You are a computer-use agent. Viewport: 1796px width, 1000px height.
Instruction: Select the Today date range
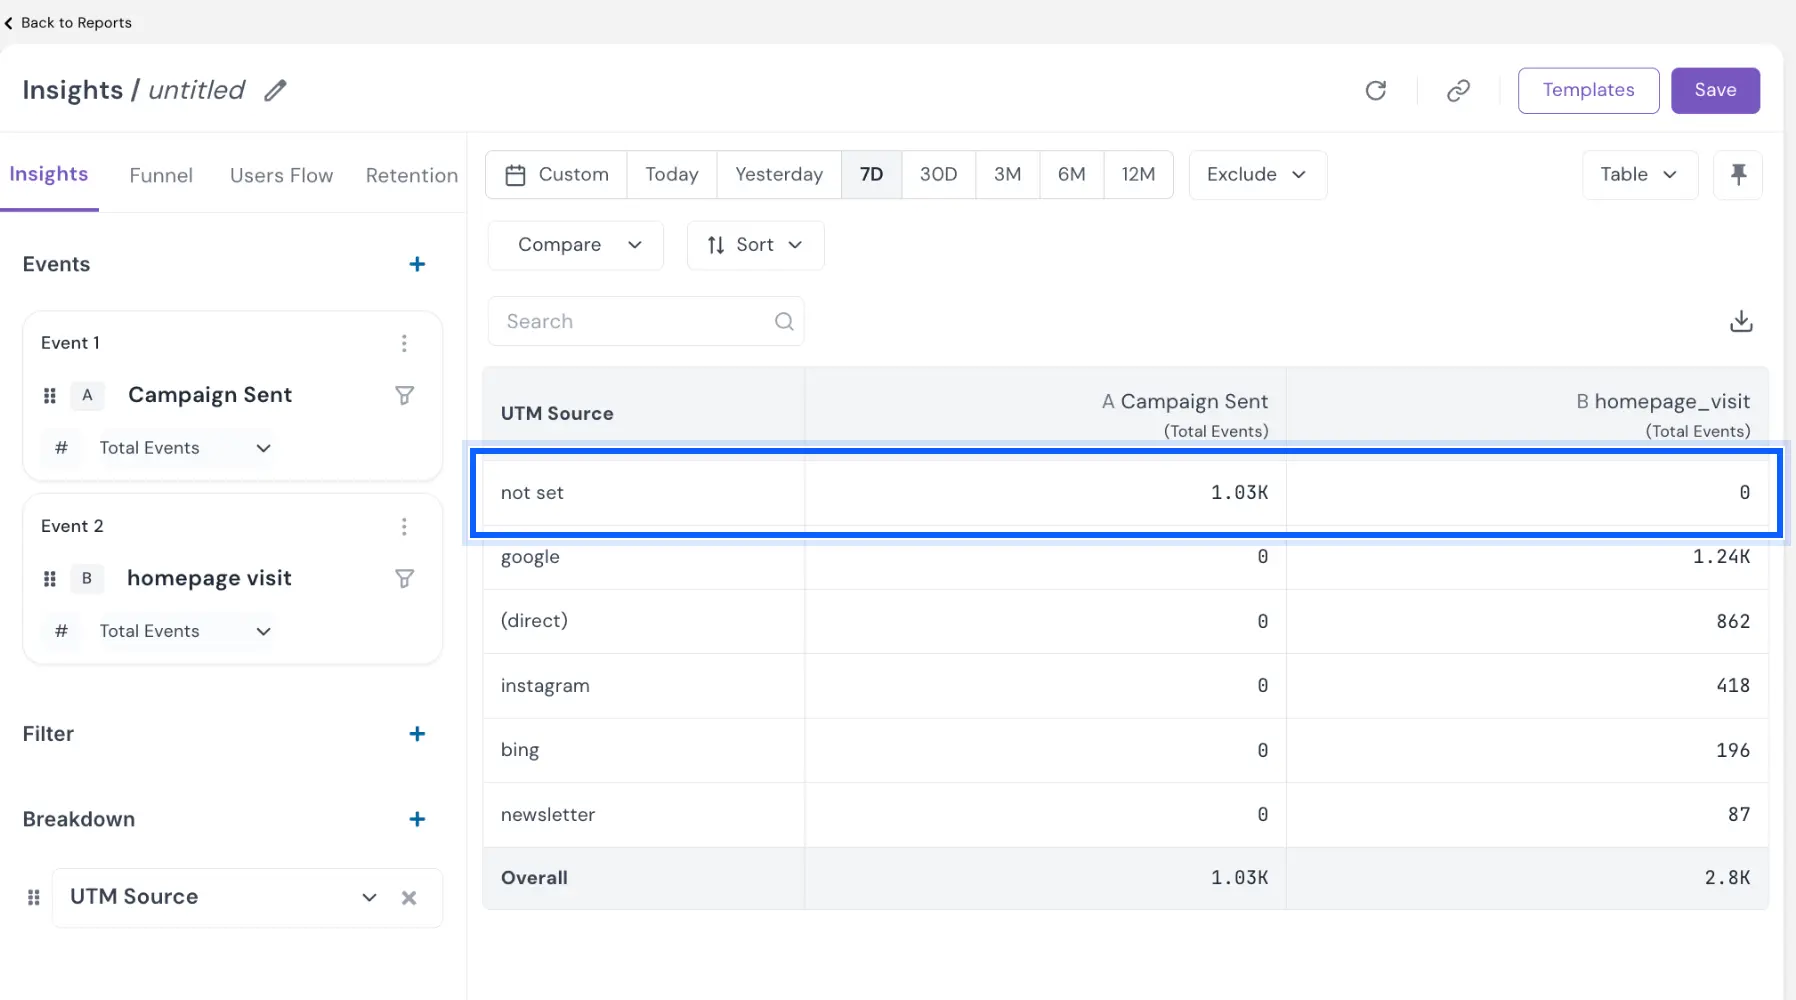672,175
